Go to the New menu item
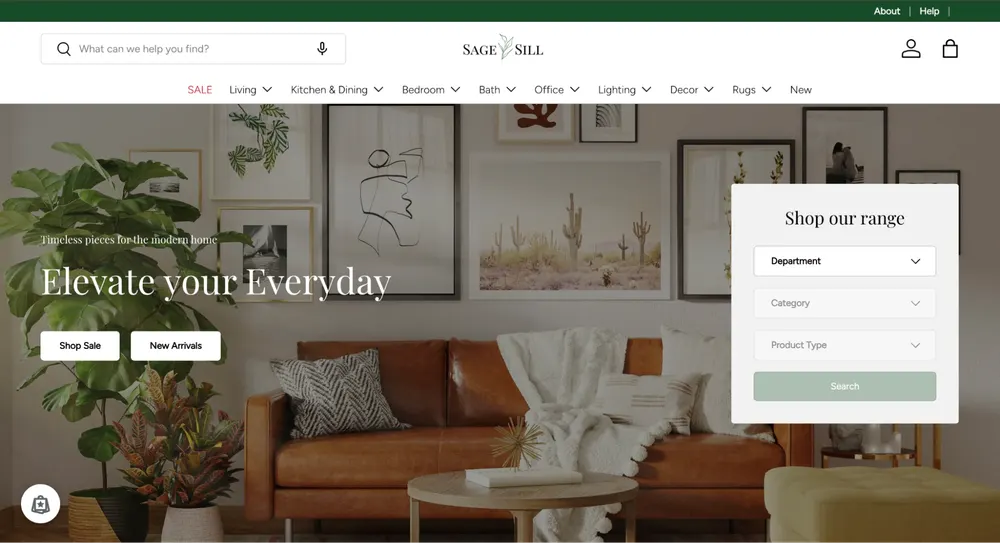This screenshot has width=1000, height=543. [x=800, y=90]
